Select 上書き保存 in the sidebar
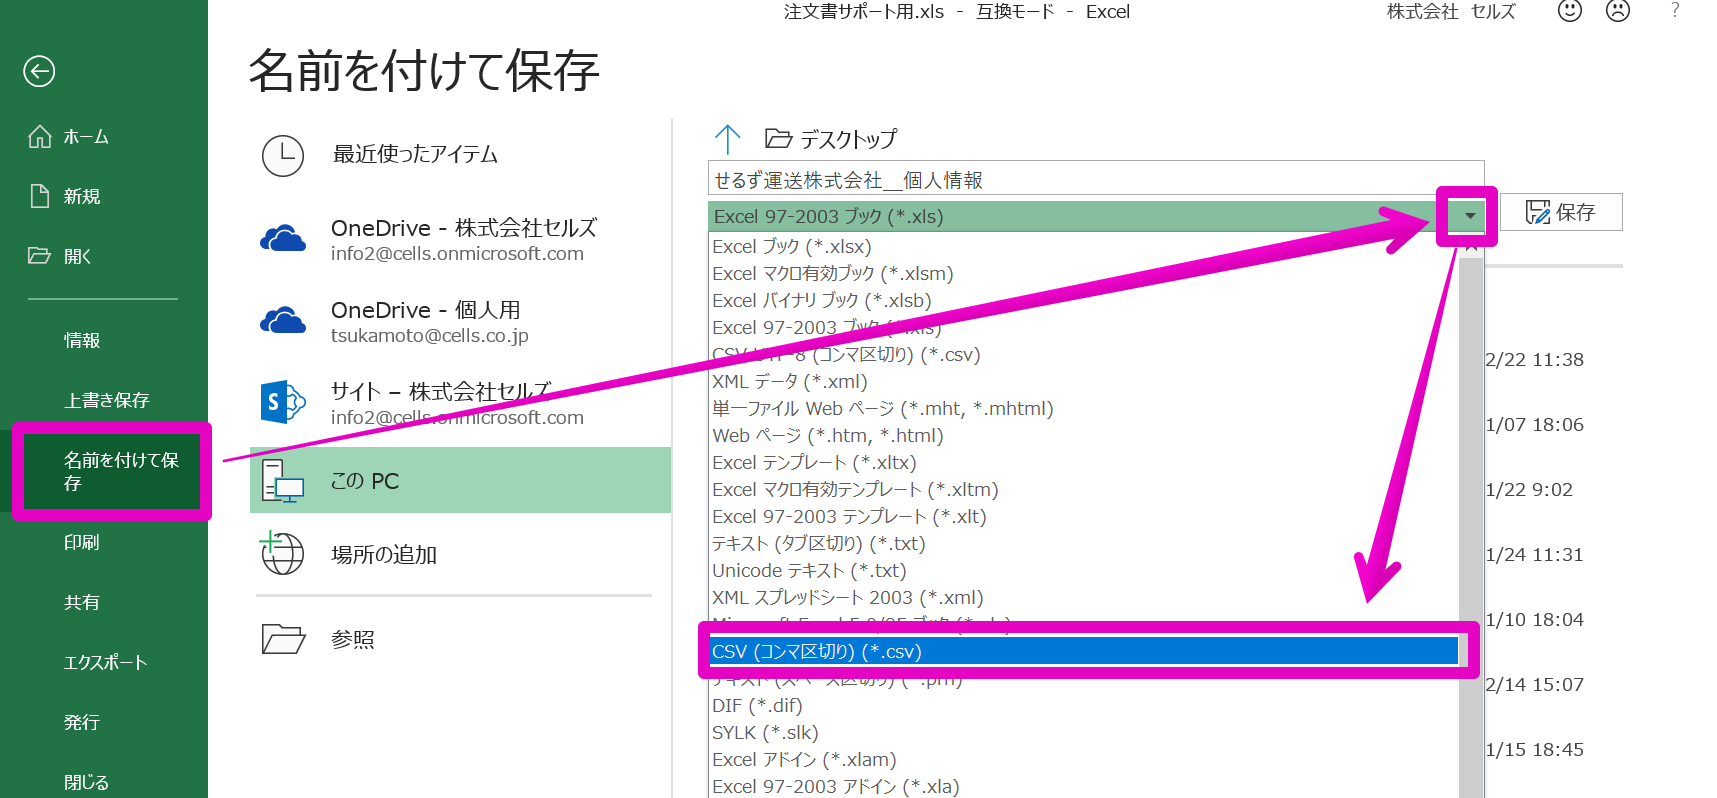The height and width of the screenshot is (798, 1717). [107, 400]
